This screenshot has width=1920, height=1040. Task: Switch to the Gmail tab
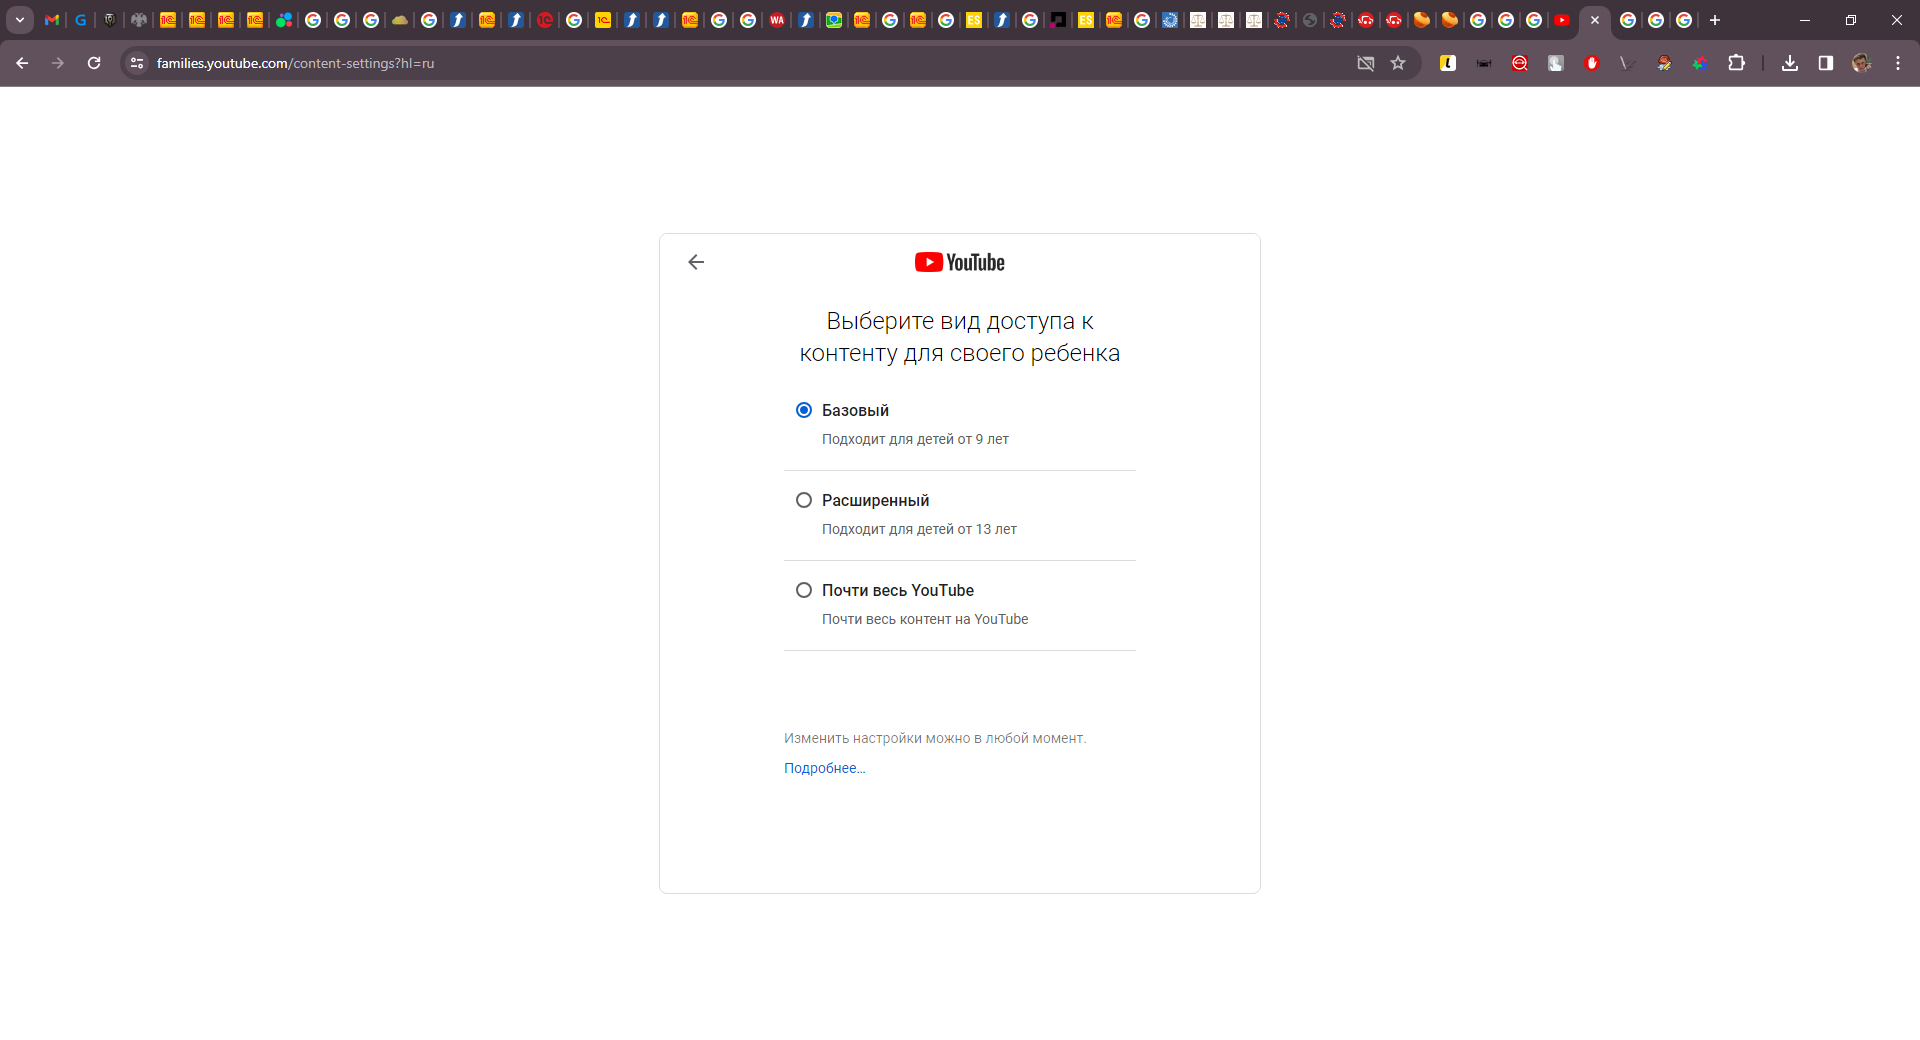(52, 20)
